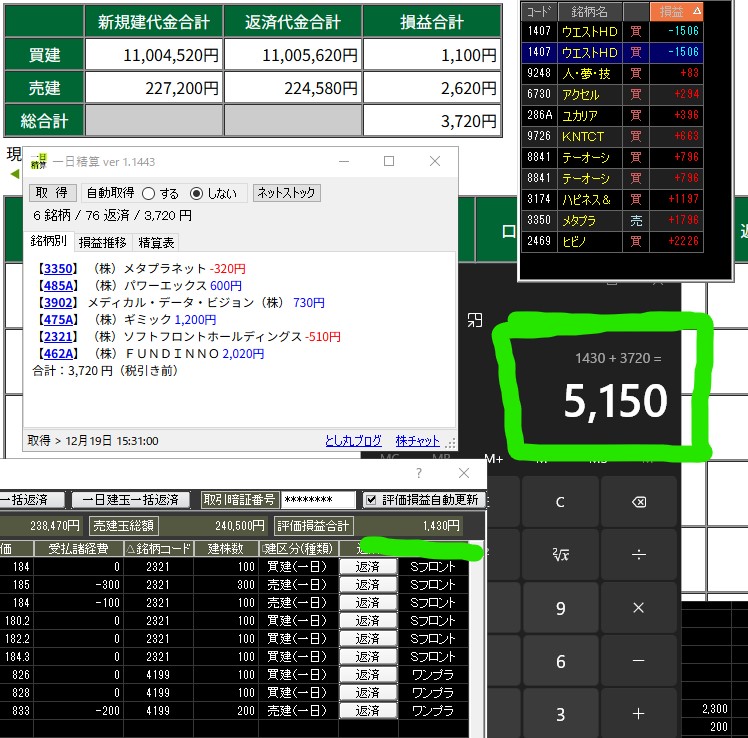The height and width of the screenshot is (738, 748).
Task: Click the 取得 button
Action: (52, 193)
